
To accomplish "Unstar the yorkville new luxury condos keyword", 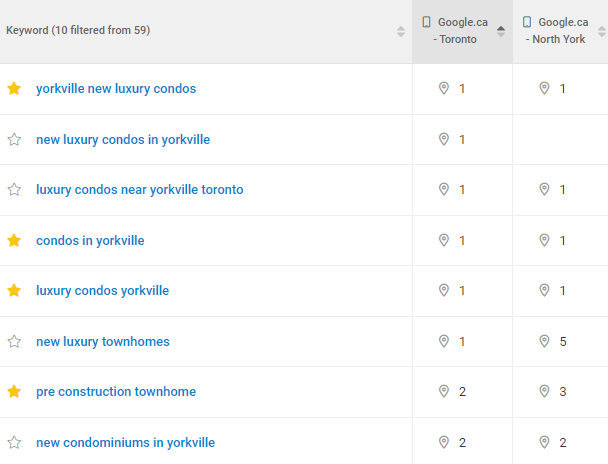I will 14,89.
